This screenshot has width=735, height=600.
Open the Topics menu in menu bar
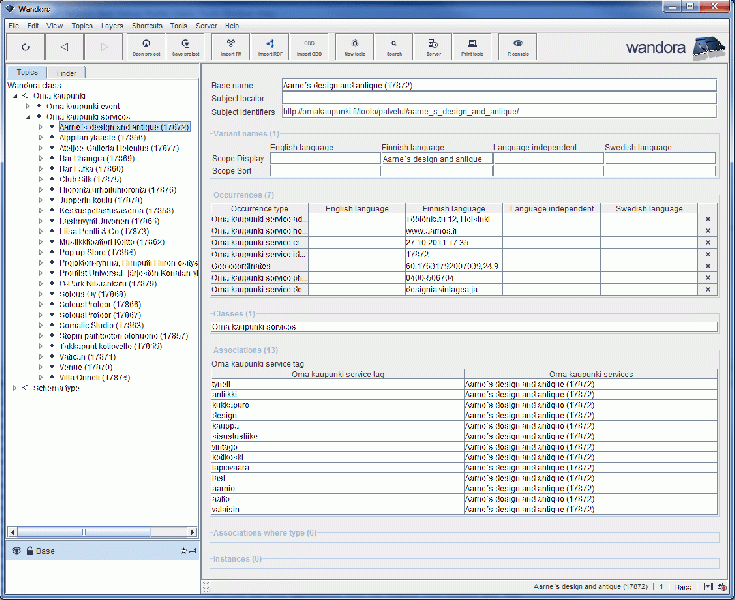(x=82, y=24)
